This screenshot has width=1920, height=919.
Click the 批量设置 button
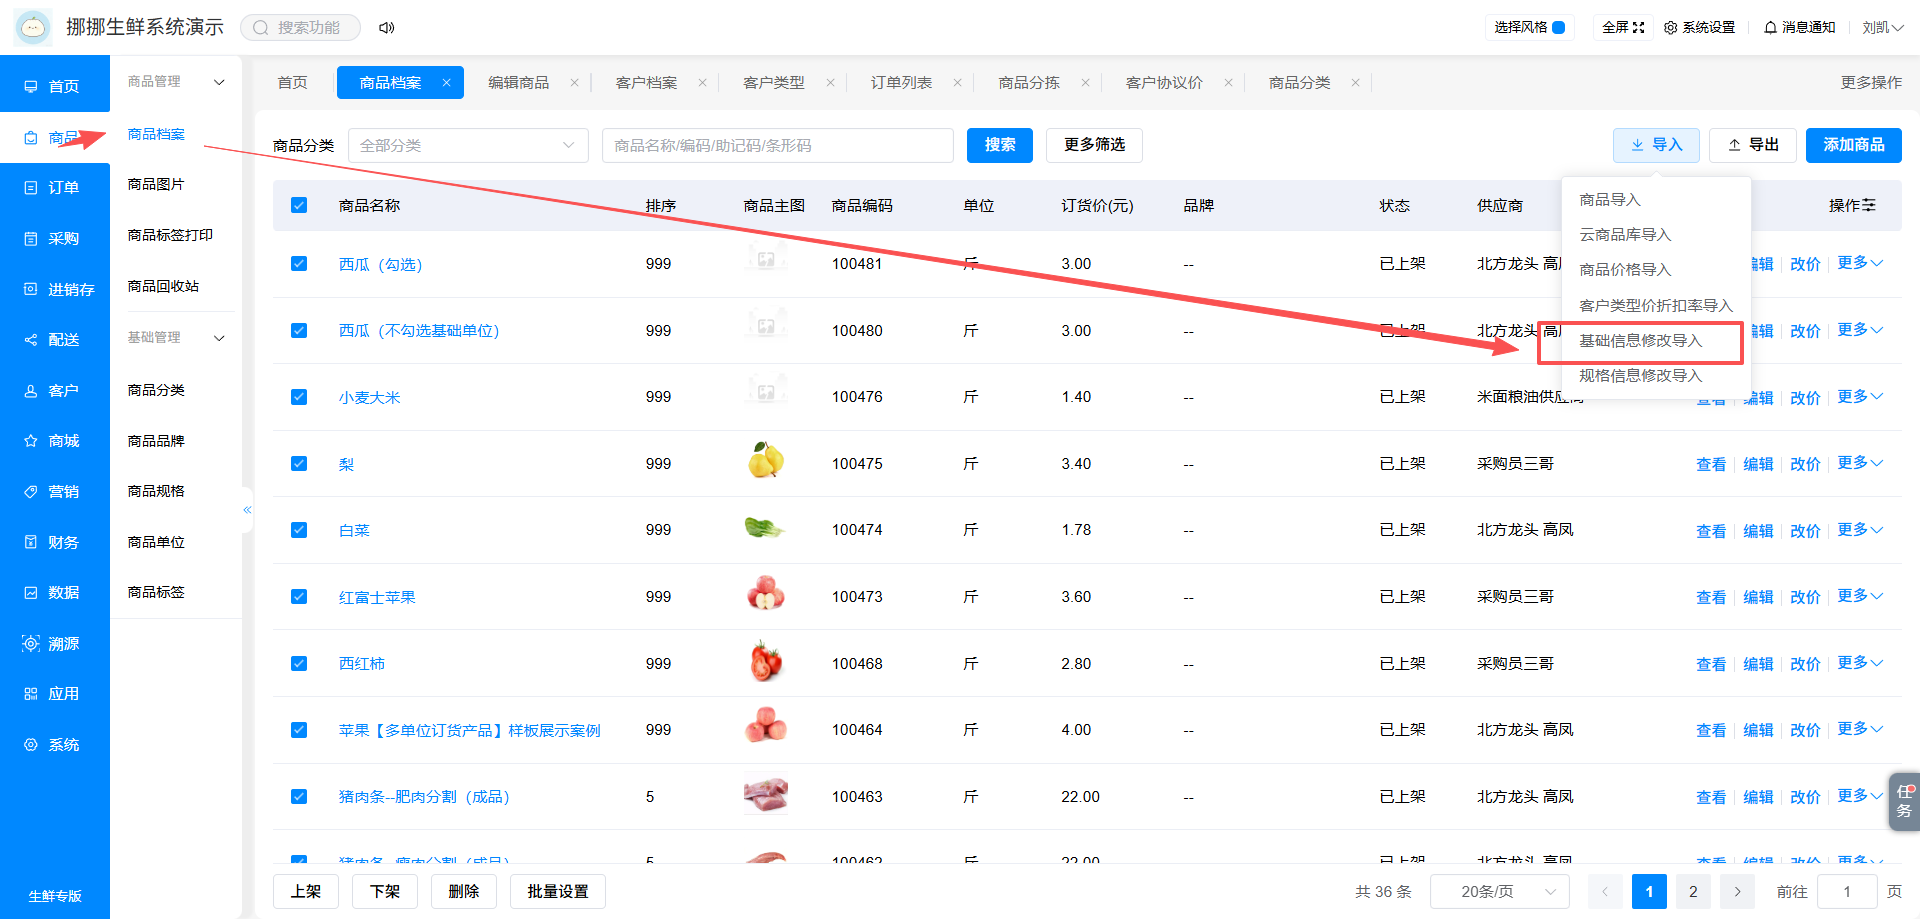coord(558,891)
